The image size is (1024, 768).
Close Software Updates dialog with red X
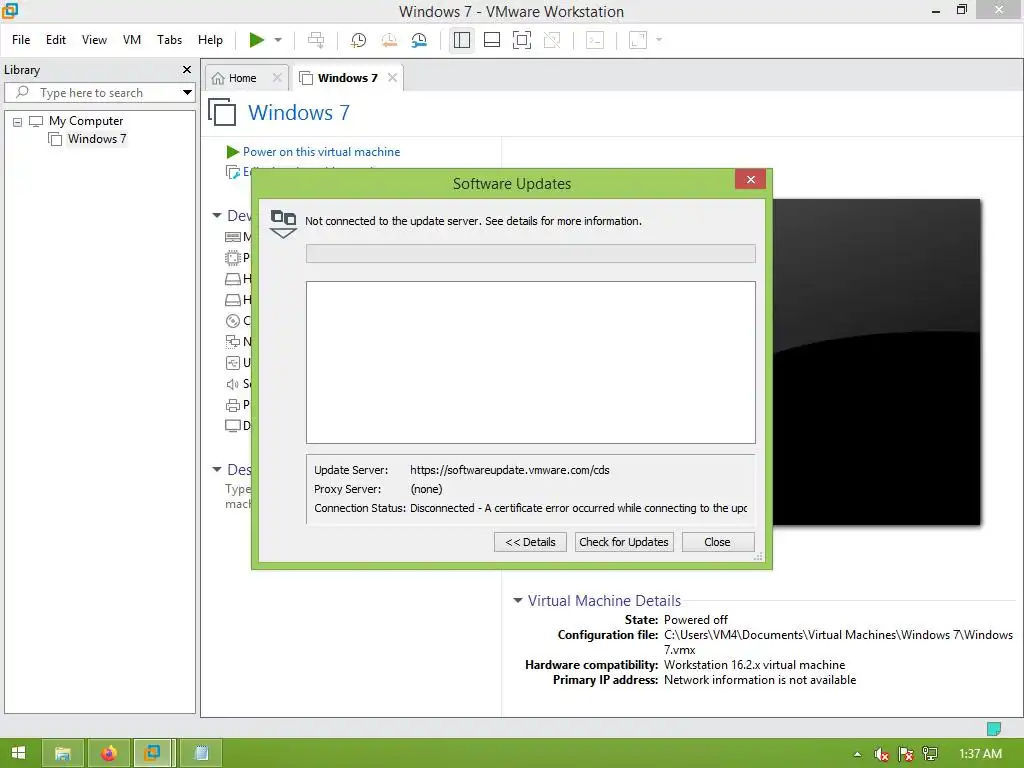point(750,179)
